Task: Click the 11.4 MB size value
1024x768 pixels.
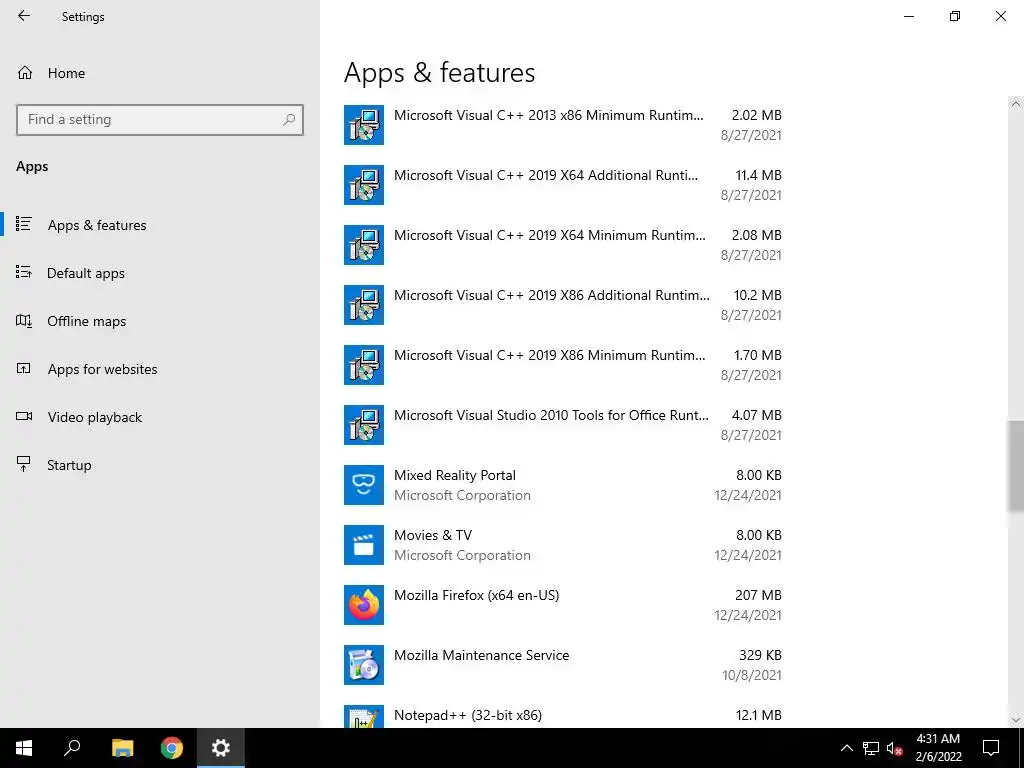Action: tap(758, 175)
